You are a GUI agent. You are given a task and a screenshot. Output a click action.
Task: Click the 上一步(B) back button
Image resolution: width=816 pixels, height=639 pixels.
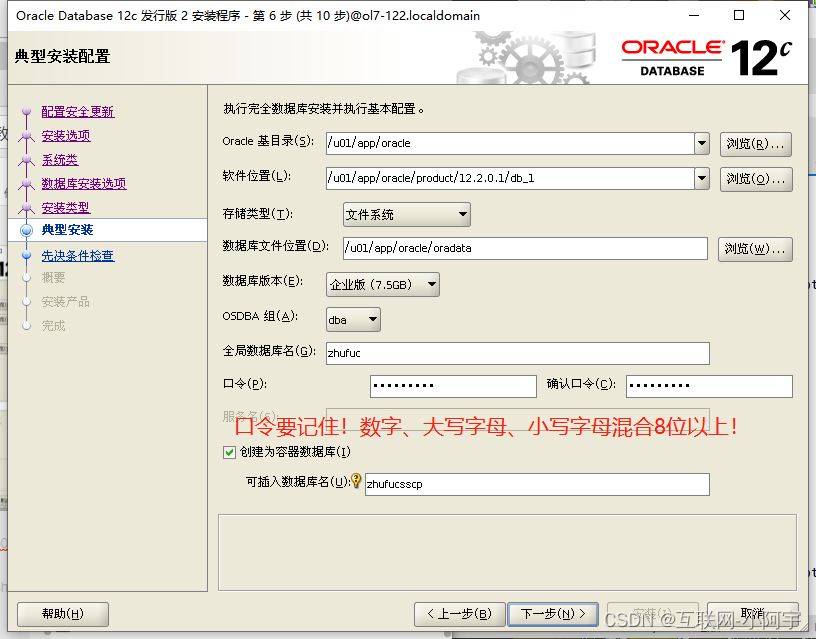pyautogui.click(x=460, y=614)
